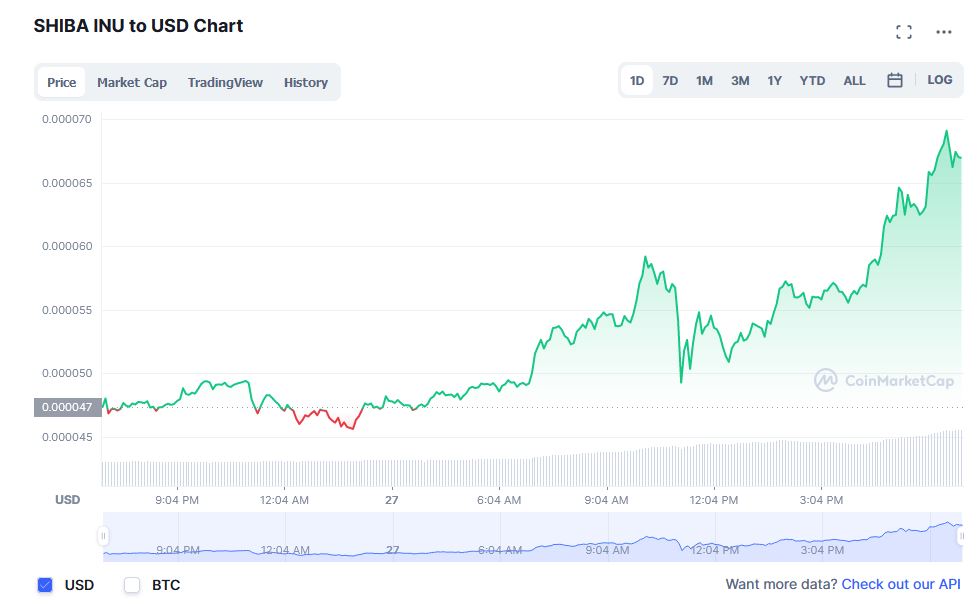Select the 1Y time range
The height and width of the screenshot is (604, 979).
[x=774, y=80]
